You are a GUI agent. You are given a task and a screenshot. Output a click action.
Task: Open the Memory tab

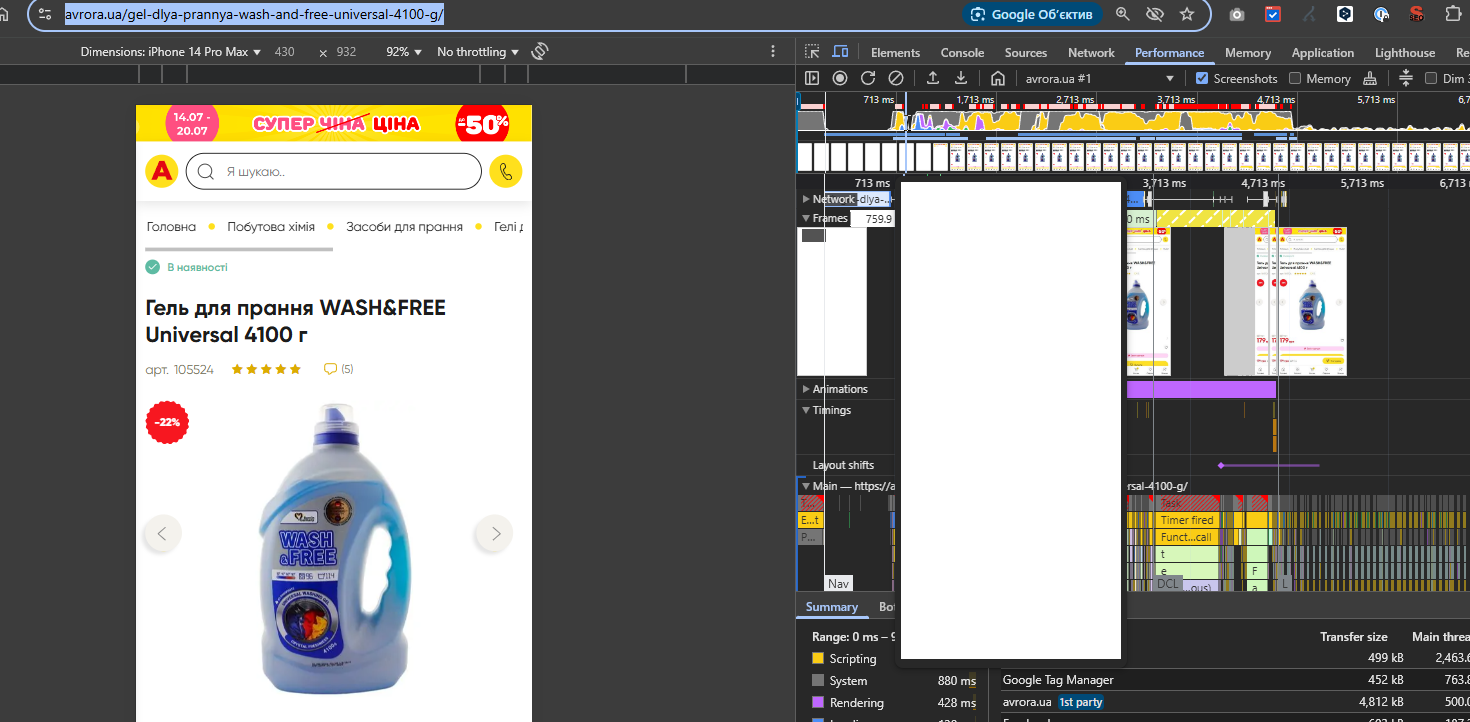point(1248,53)
